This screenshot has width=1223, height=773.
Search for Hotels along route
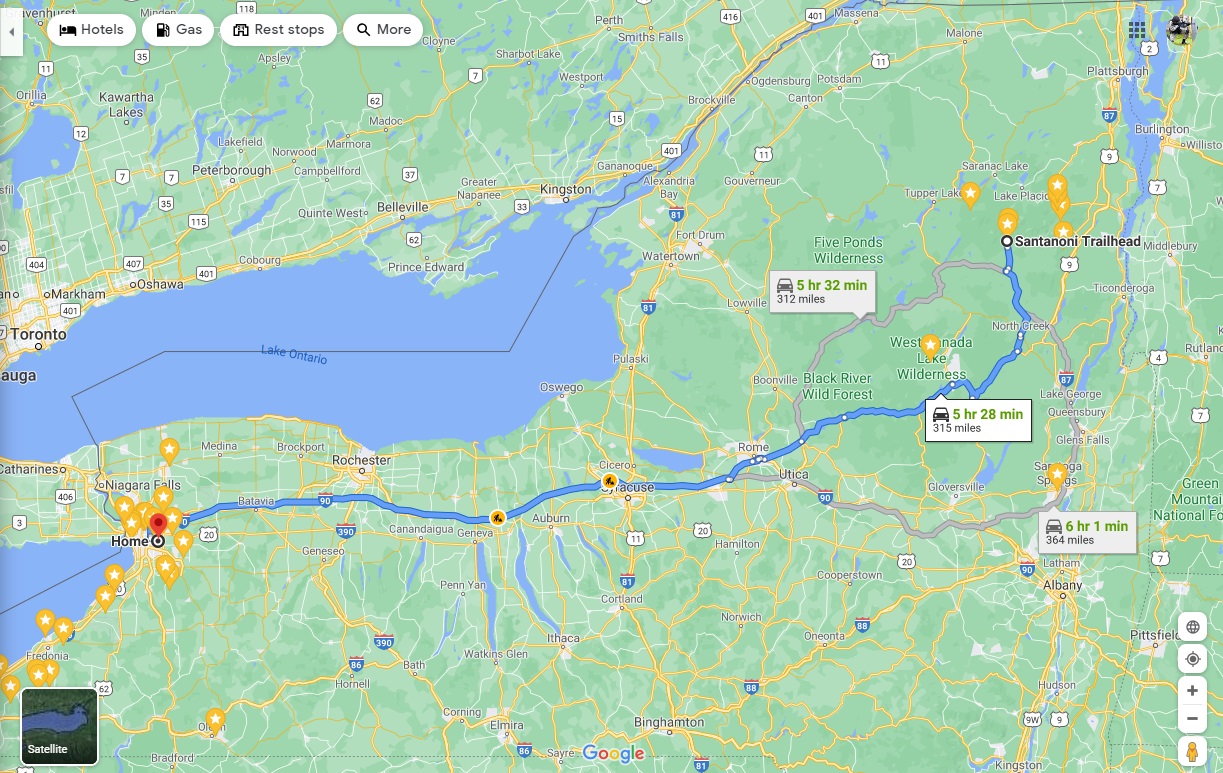[x=91, y=30]
